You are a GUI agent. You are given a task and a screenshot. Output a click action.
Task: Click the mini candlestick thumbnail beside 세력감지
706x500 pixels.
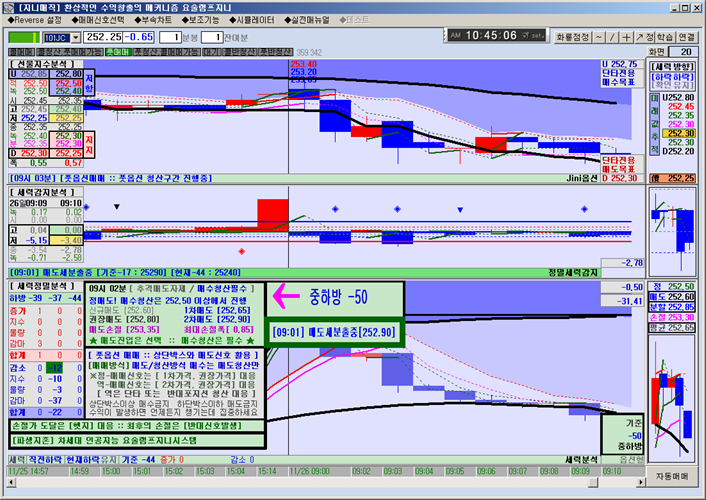[672, 232]
